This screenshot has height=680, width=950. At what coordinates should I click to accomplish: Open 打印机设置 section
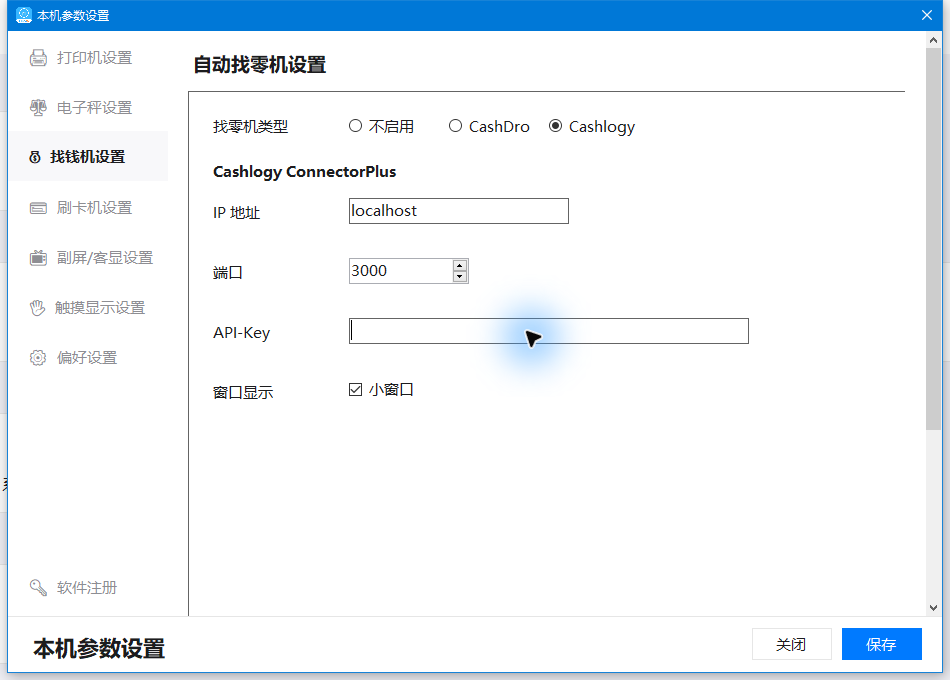point(88,58)
